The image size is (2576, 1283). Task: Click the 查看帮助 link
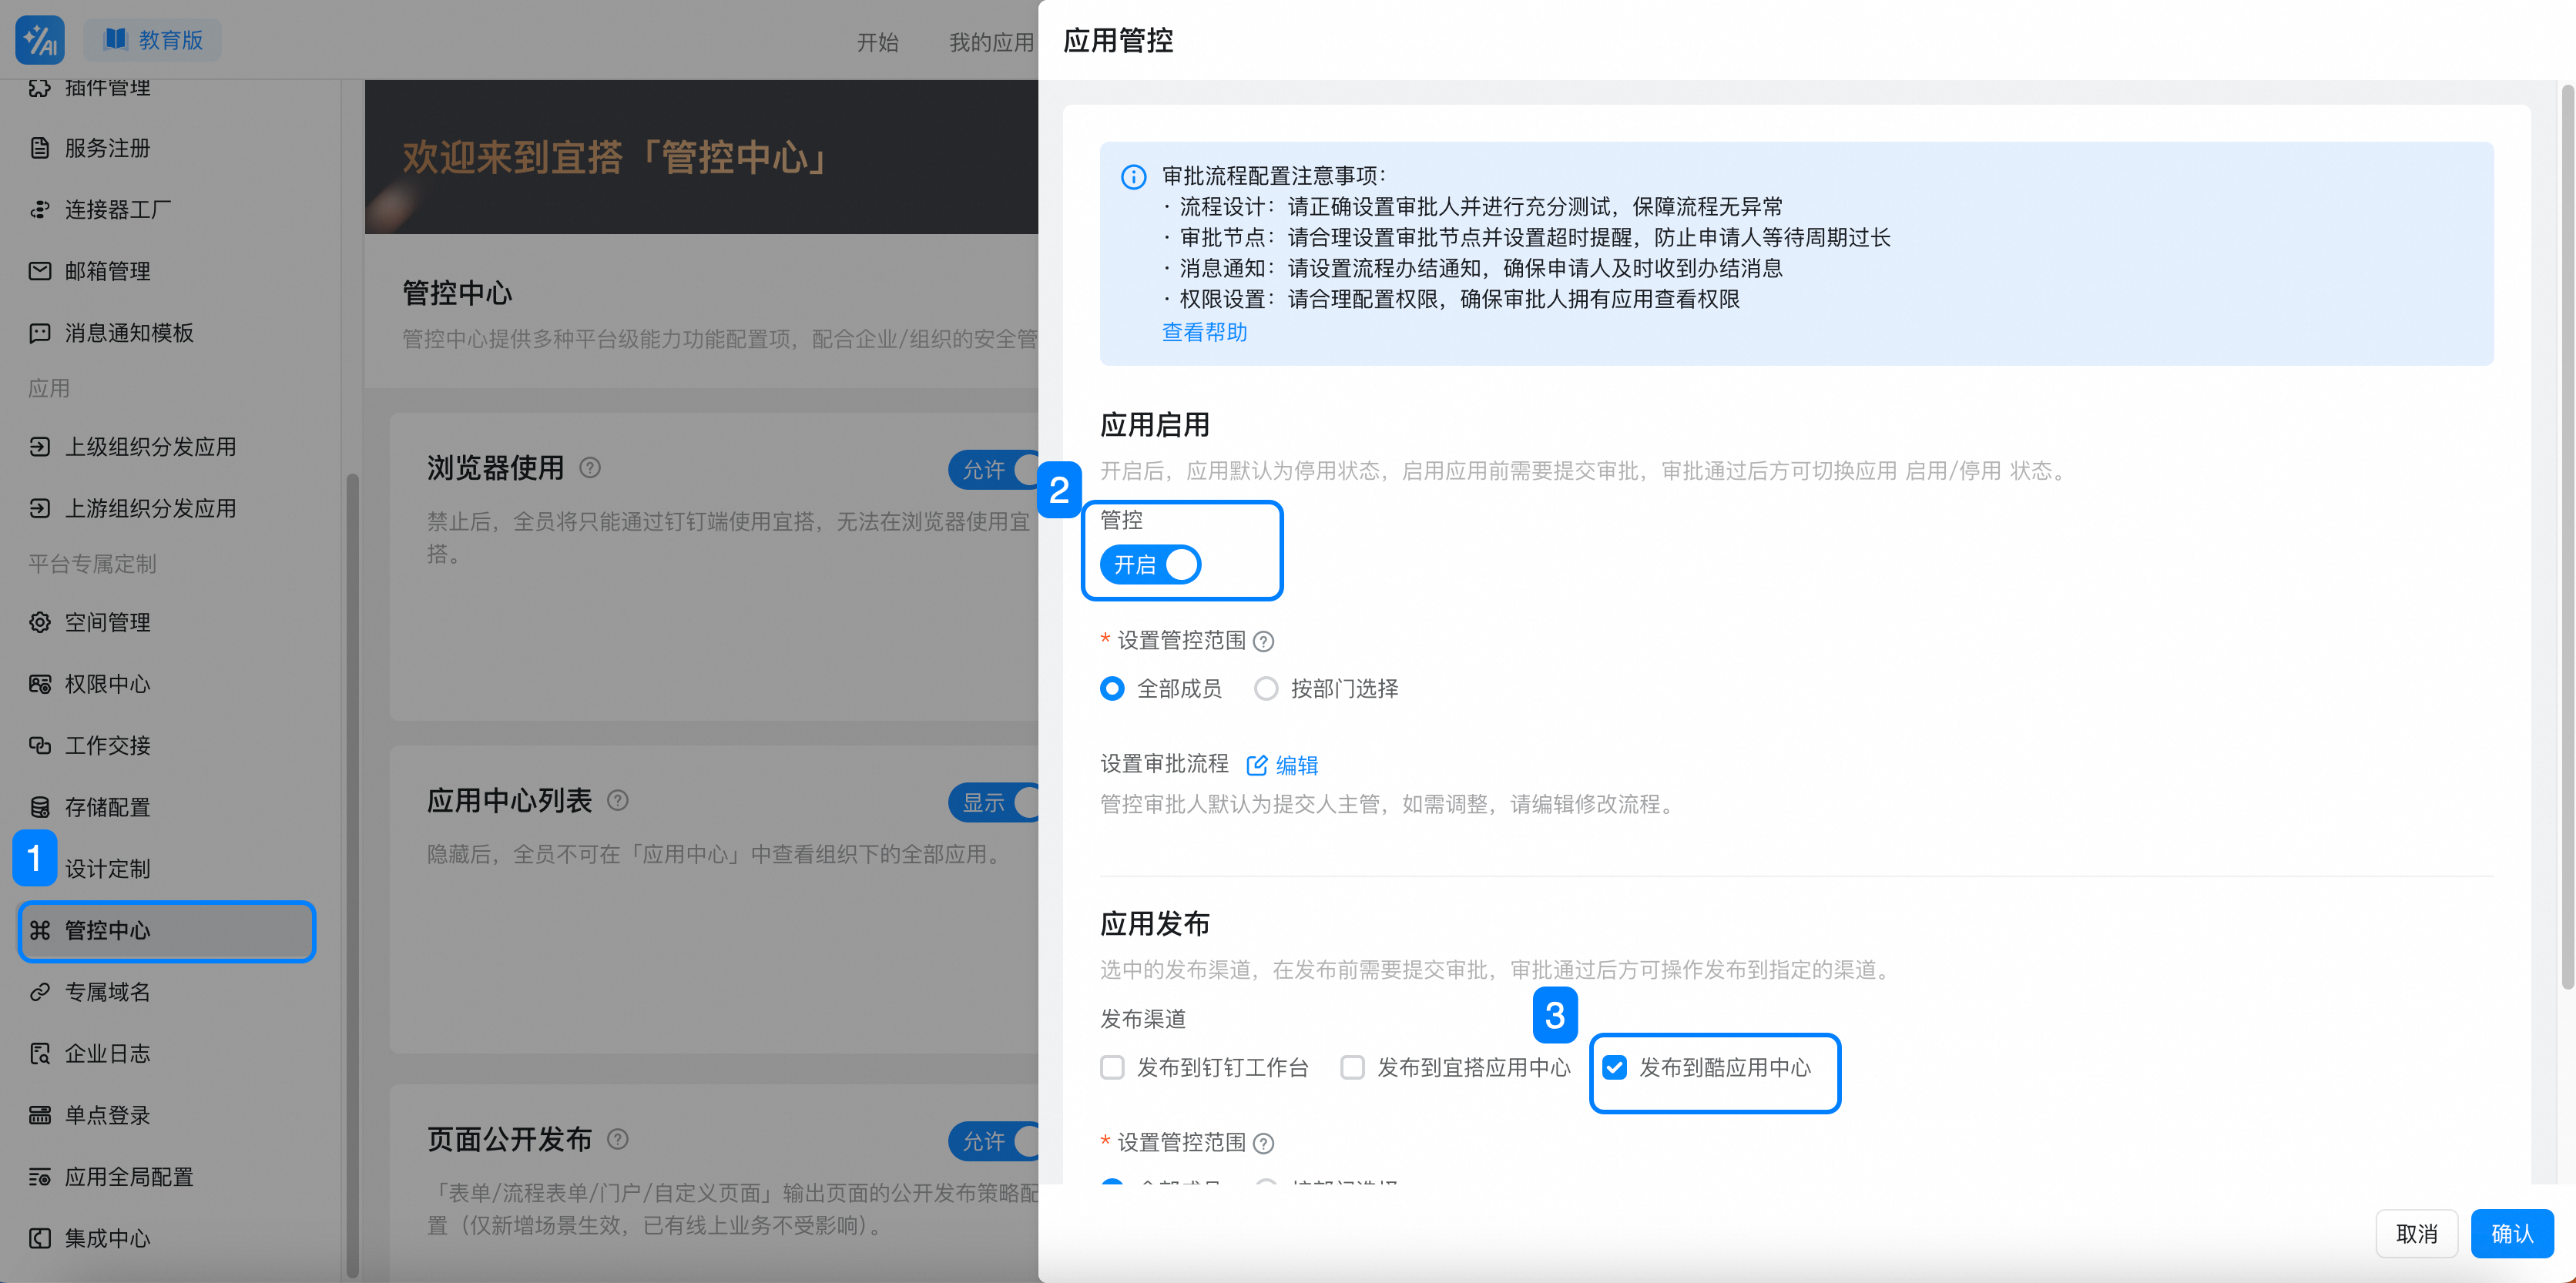(x=1204, y=332)
